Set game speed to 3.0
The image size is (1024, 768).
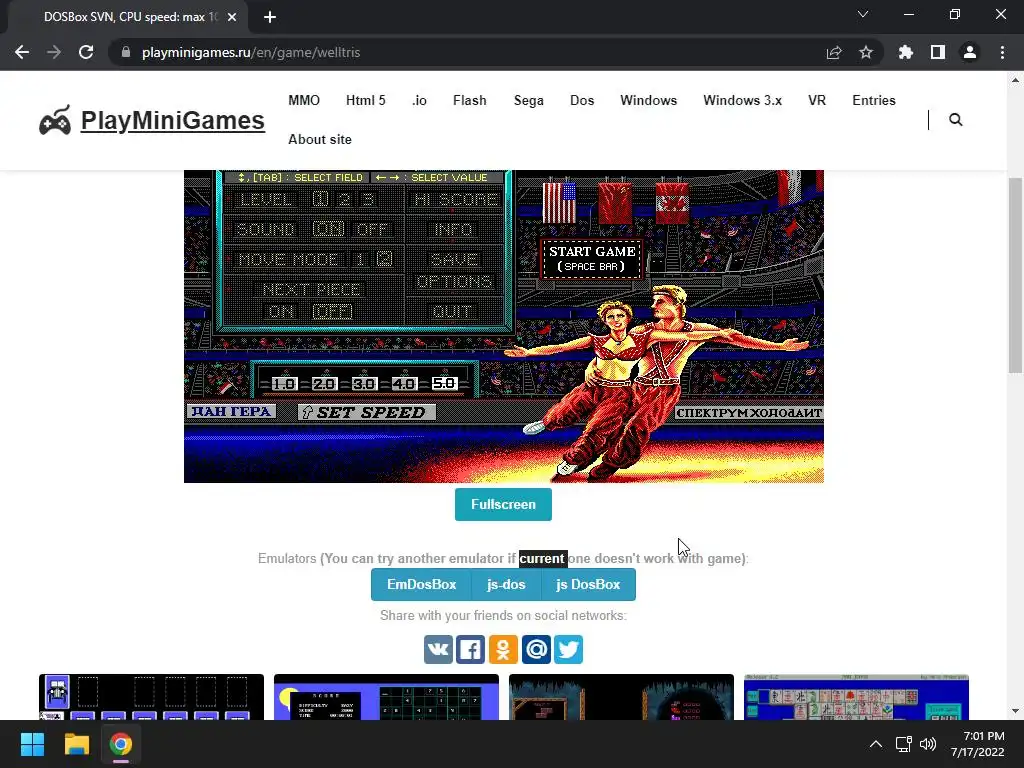point(364,383)
